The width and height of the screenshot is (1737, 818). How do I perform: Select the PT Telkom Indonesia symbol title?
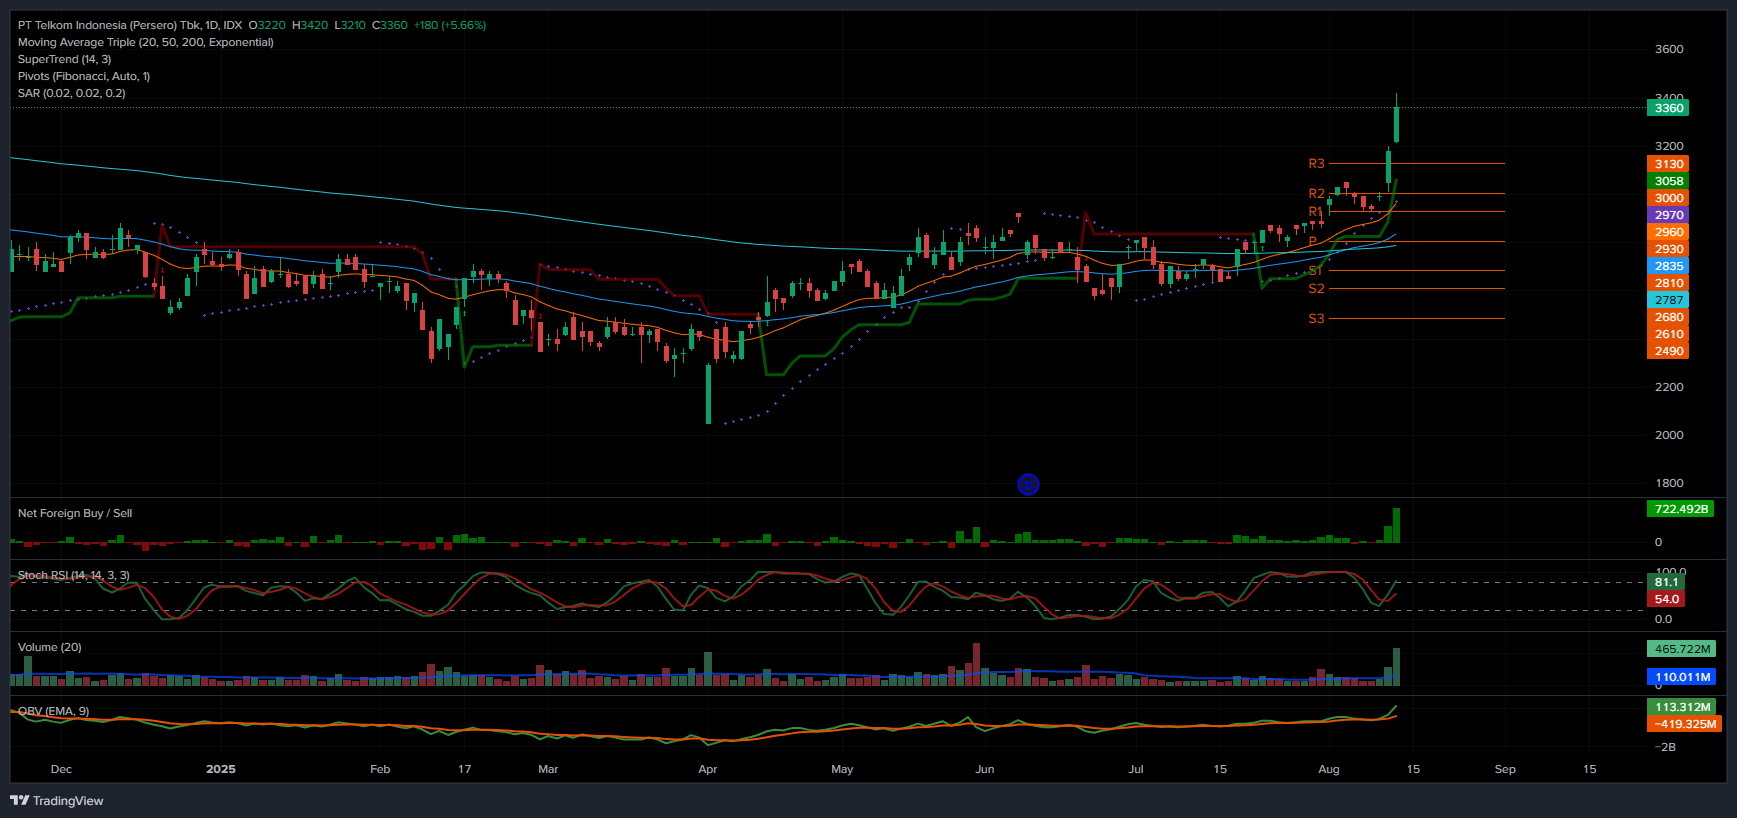click(x=130, y=25)
